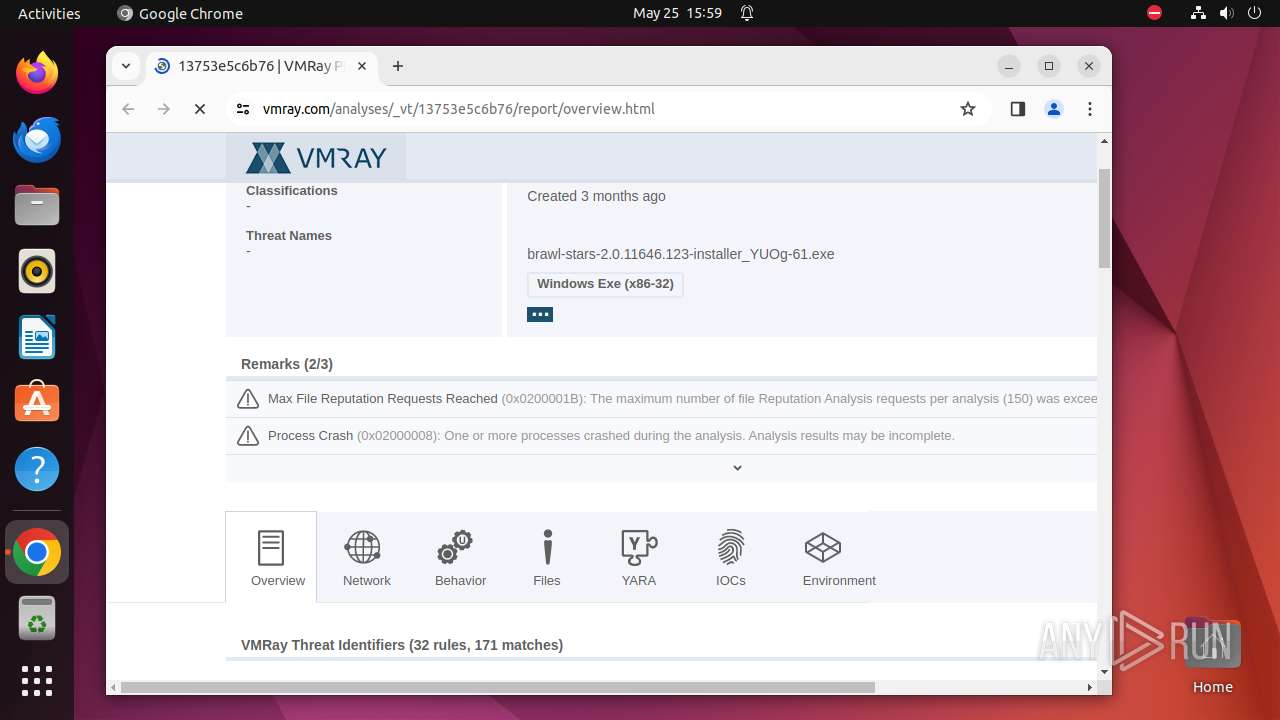Switch to the YARA tab
Viewport: 1280px width, 720px height.
pyautogui.click(x=639, y=557)
